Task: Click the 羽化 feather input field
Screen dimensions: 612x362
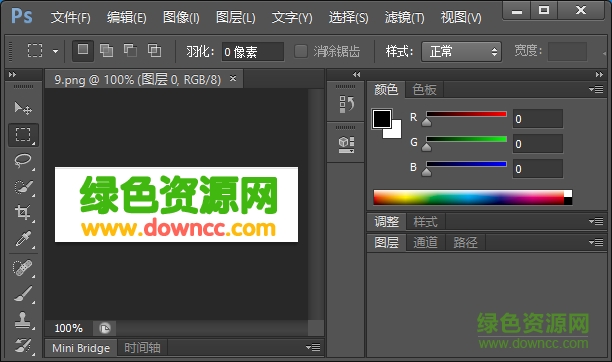Action: click(253, 52)
